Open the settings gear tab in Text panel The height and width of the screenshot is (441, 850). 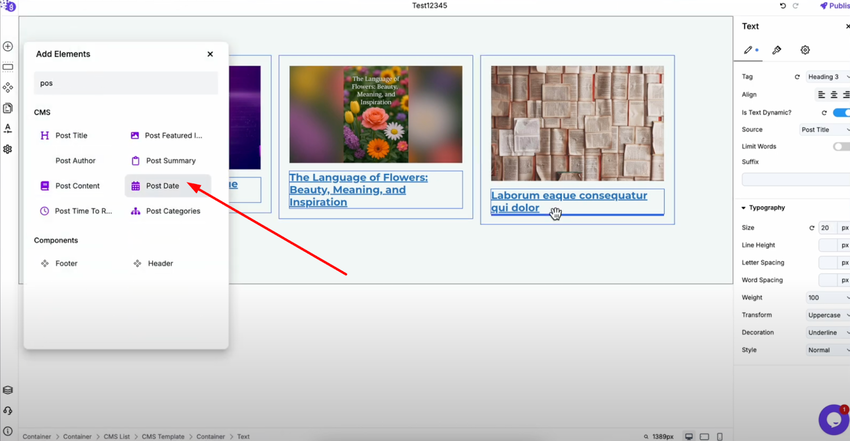[805, 50]
